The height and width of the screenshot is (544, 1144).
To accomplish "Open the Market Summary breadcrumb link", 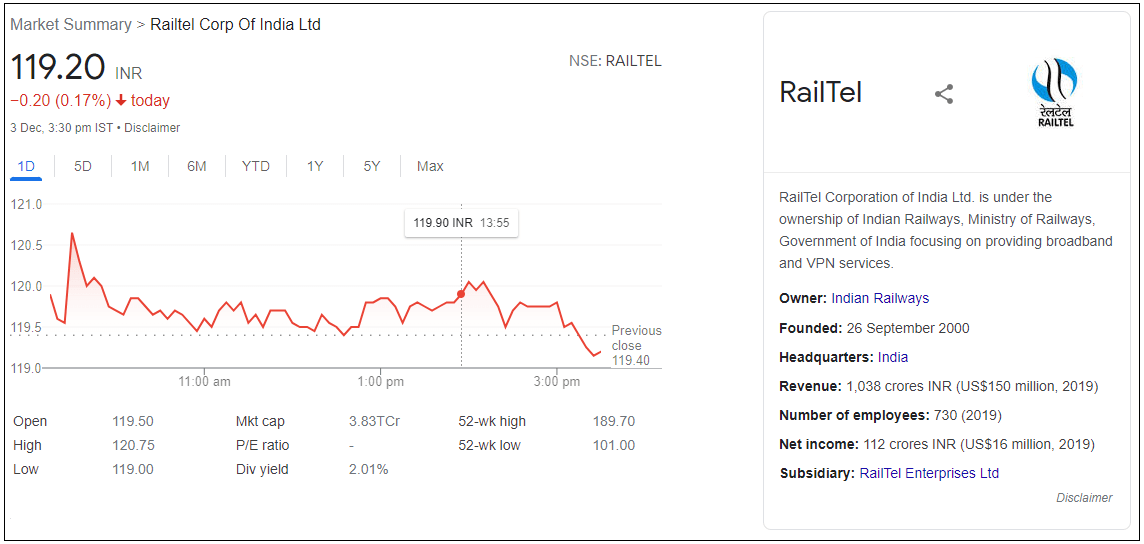I will (x=70, y=24).
